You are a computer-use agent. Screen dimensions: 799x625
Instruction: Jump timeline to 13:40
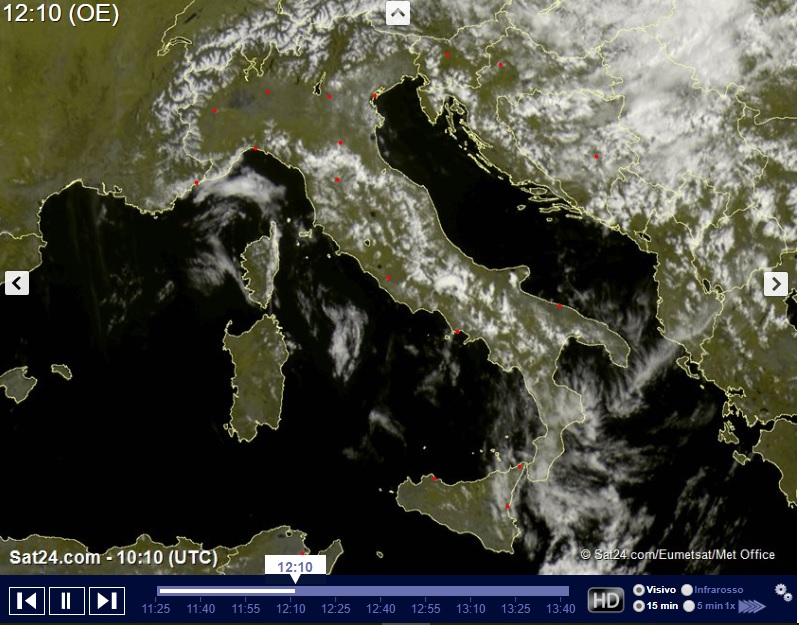point(561,609)
